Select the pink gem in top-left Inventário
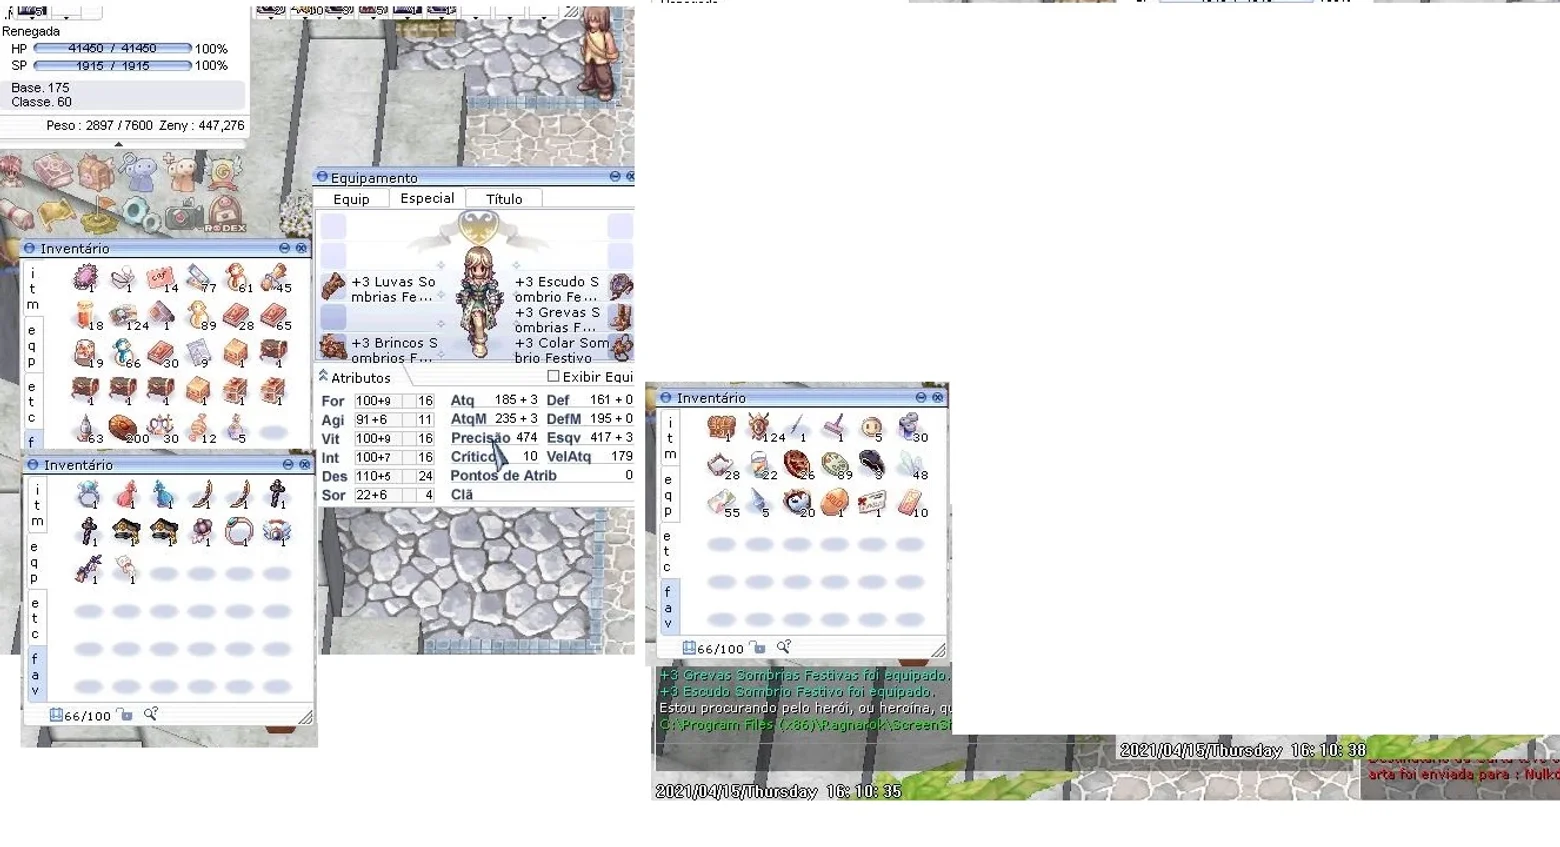The image size is (1560, 847). (x=86, y=278)
